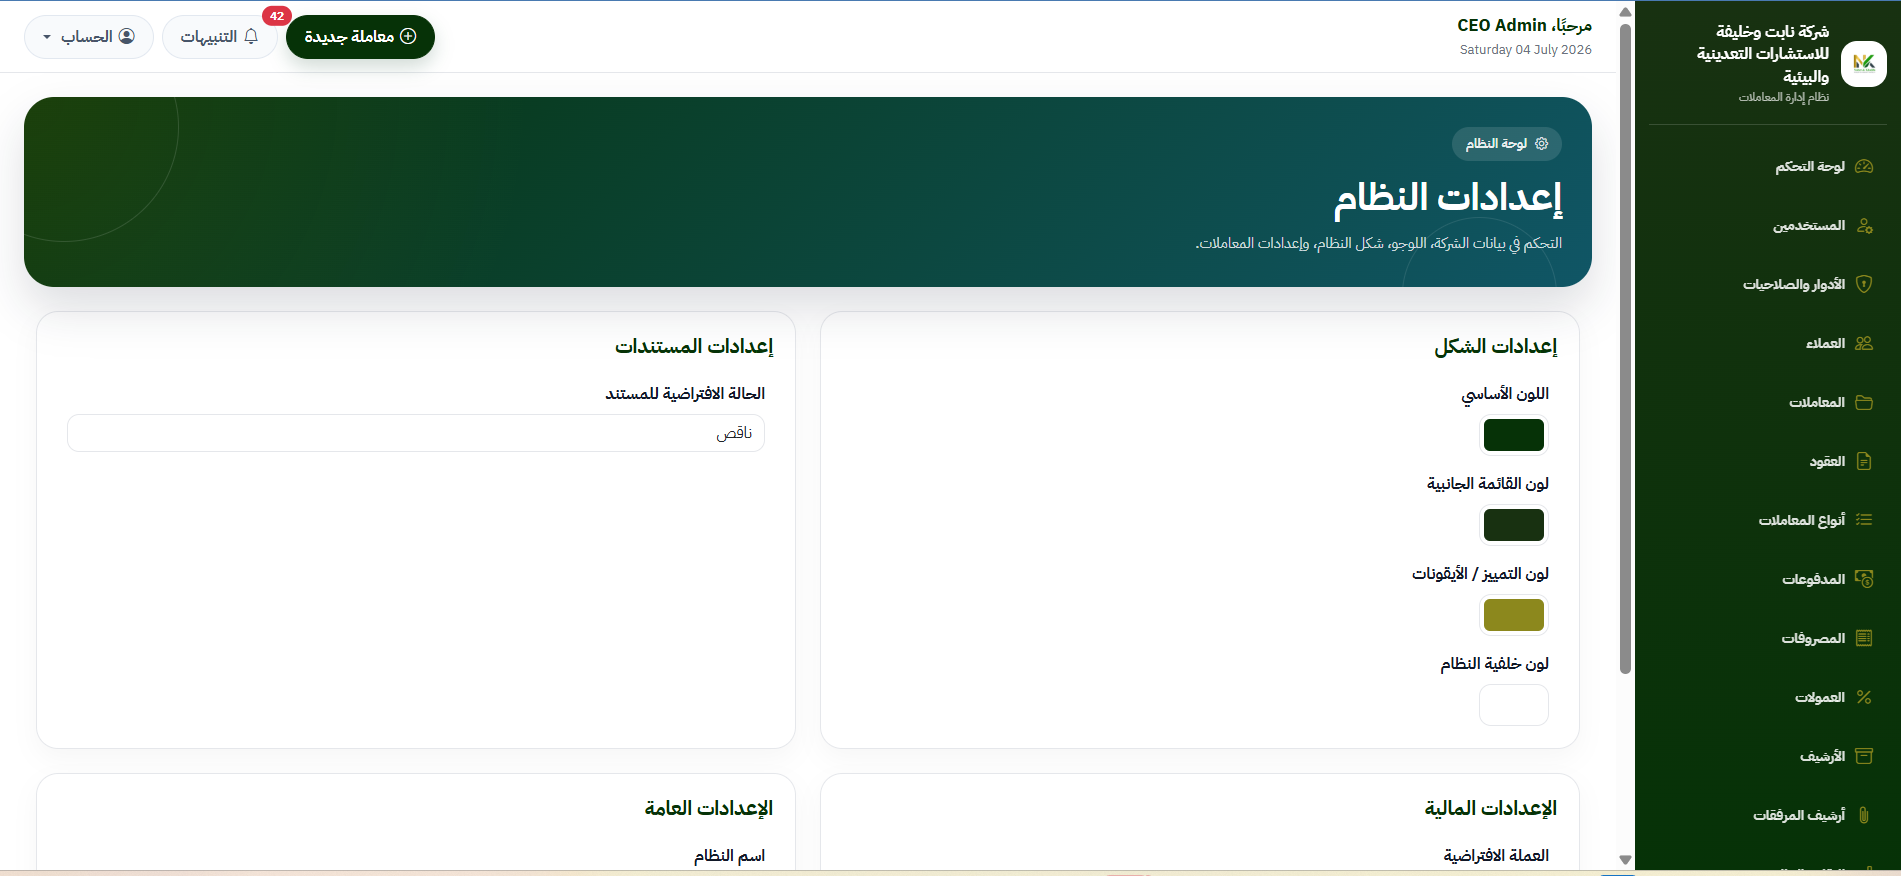Open المعاملات folder icon

[x=1864, y=402]
